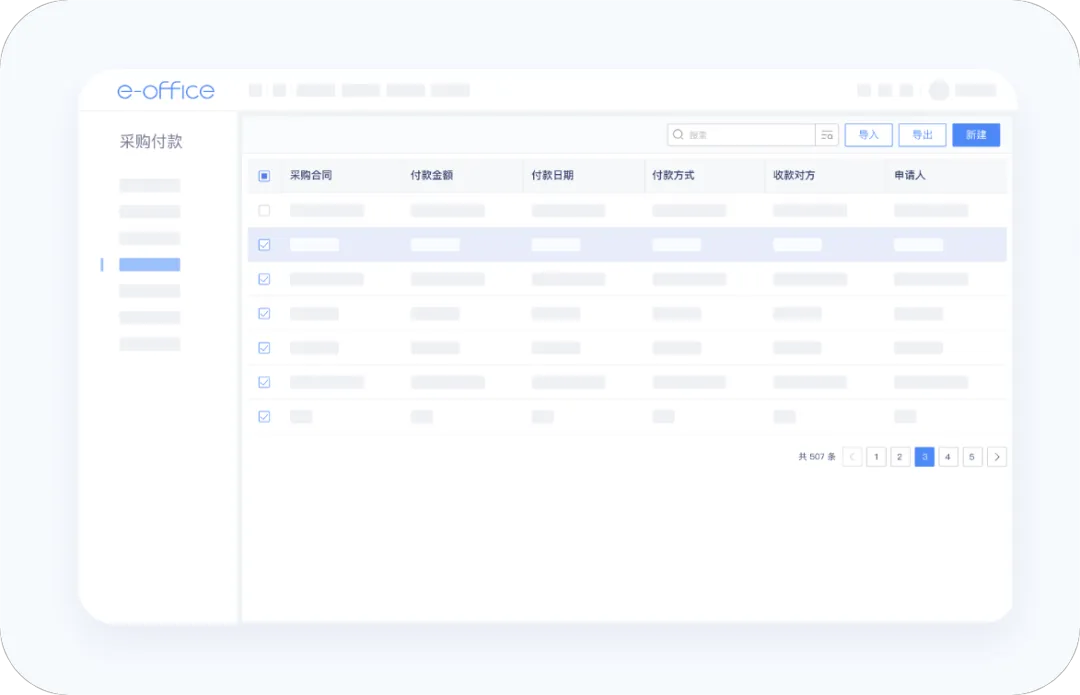
Task: Click the search magnifier icon
Action: (679, 135)
